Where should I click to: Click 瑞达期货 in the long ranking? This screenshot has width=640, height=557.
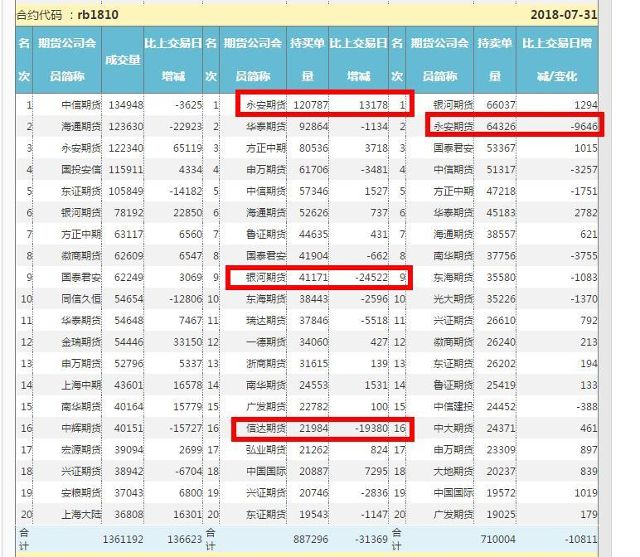coord(266,321)
